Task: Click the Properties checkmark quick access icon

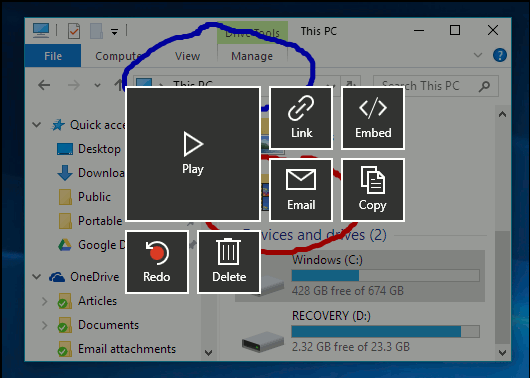Action: (x=73, y=31)
